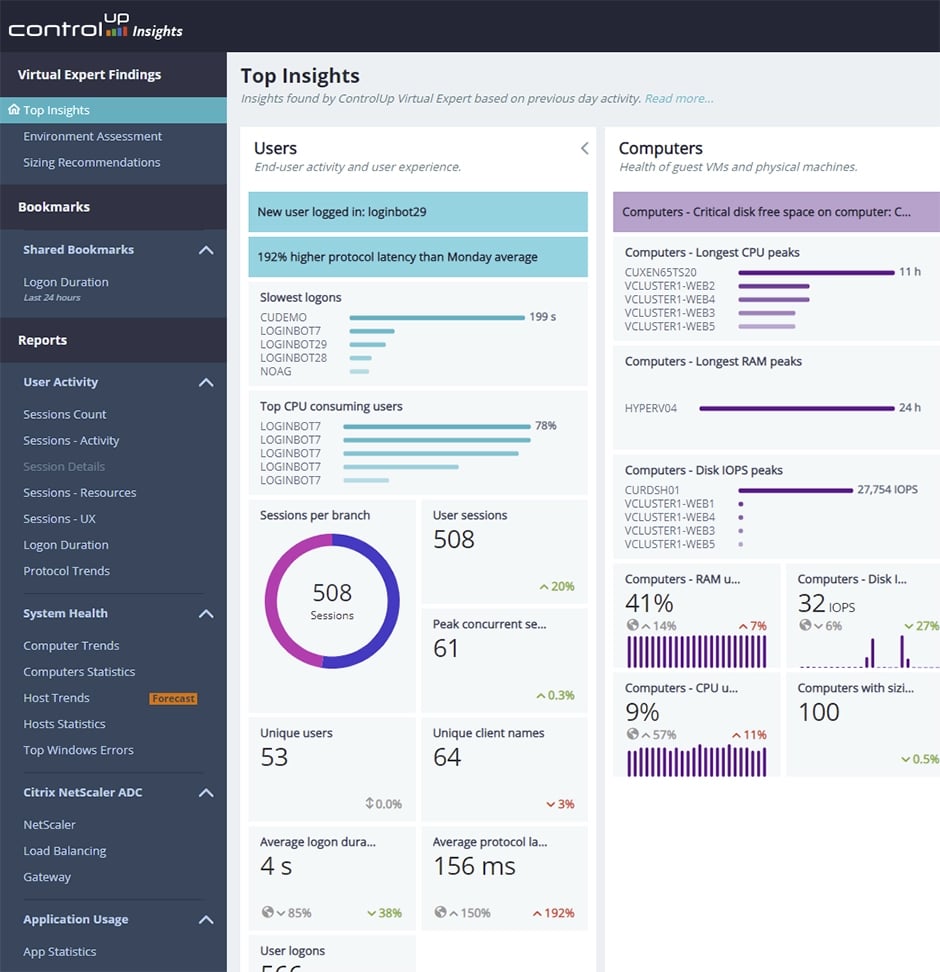Collapse the Application Usage section
The height and width of the screenshot is (972, 940).
click(206, 920)
